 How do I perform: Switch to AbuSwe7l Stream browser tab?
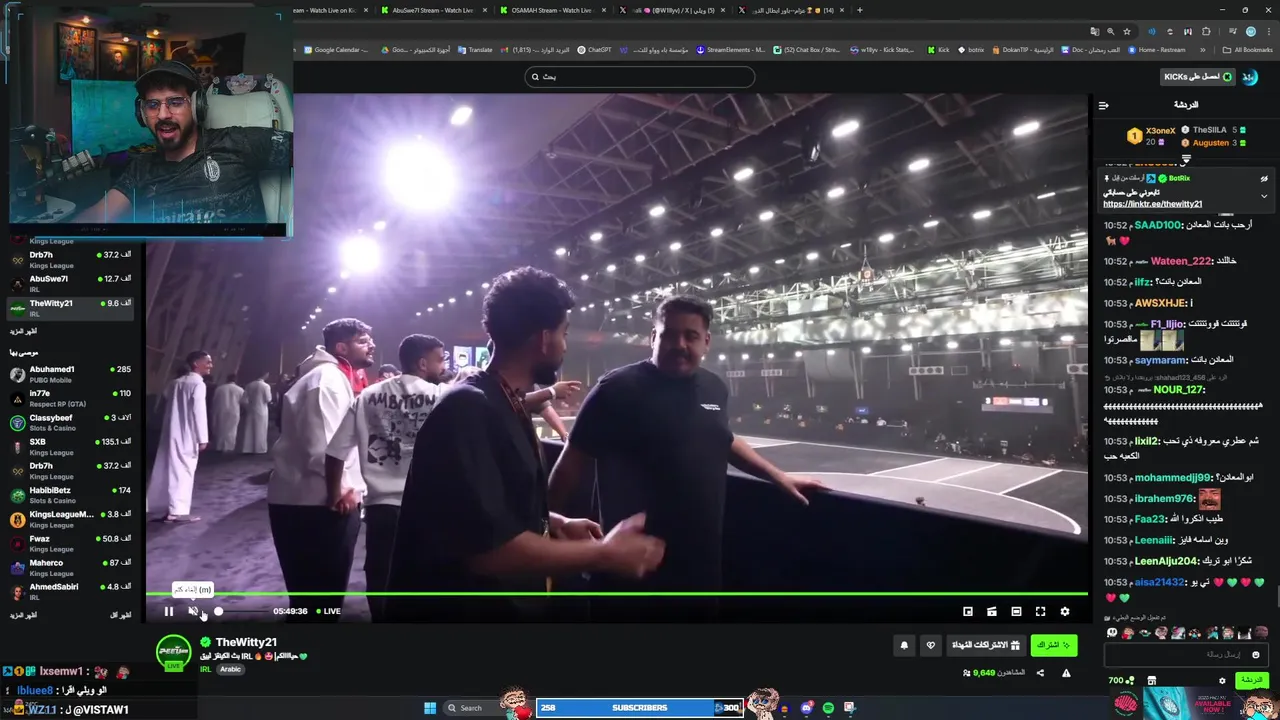coord(433,10)
